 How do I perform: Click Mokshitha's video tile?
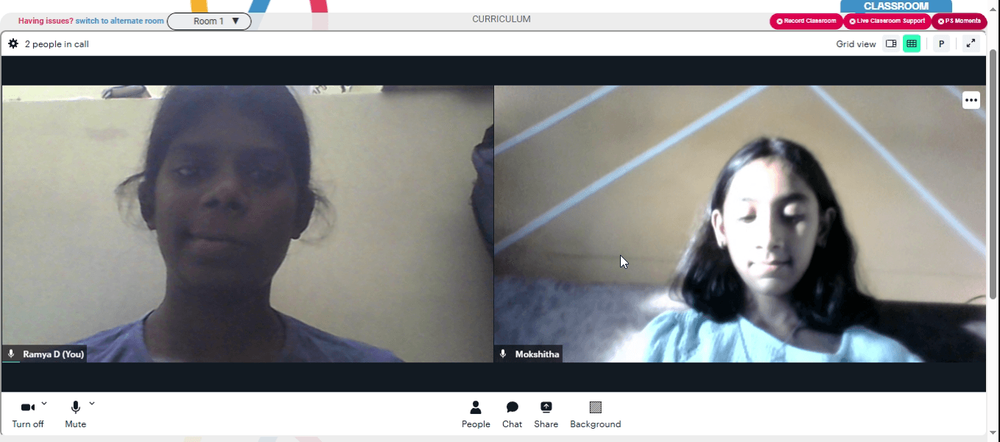tap(740, 224)
